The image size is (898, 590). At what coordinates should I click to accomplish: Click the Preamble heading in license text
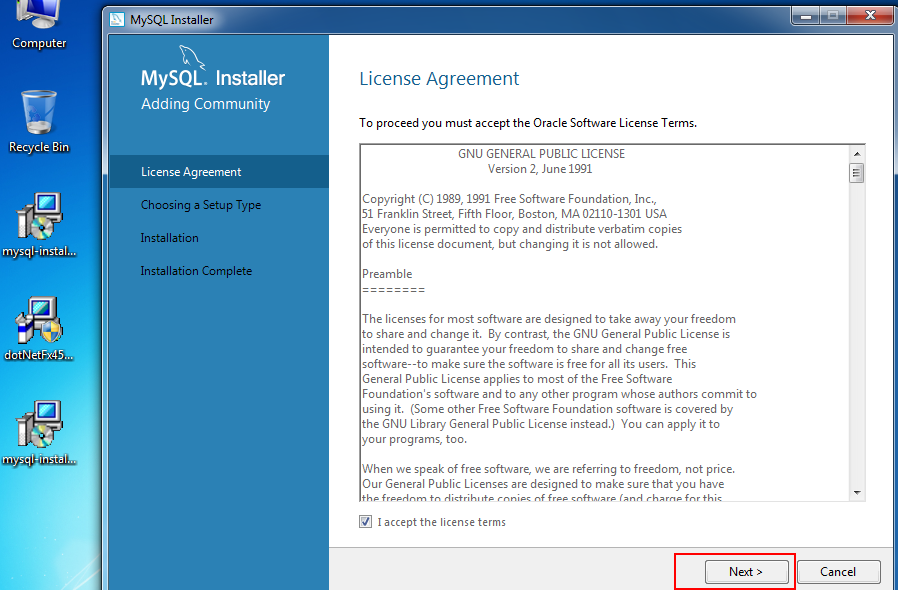[387, 274]
